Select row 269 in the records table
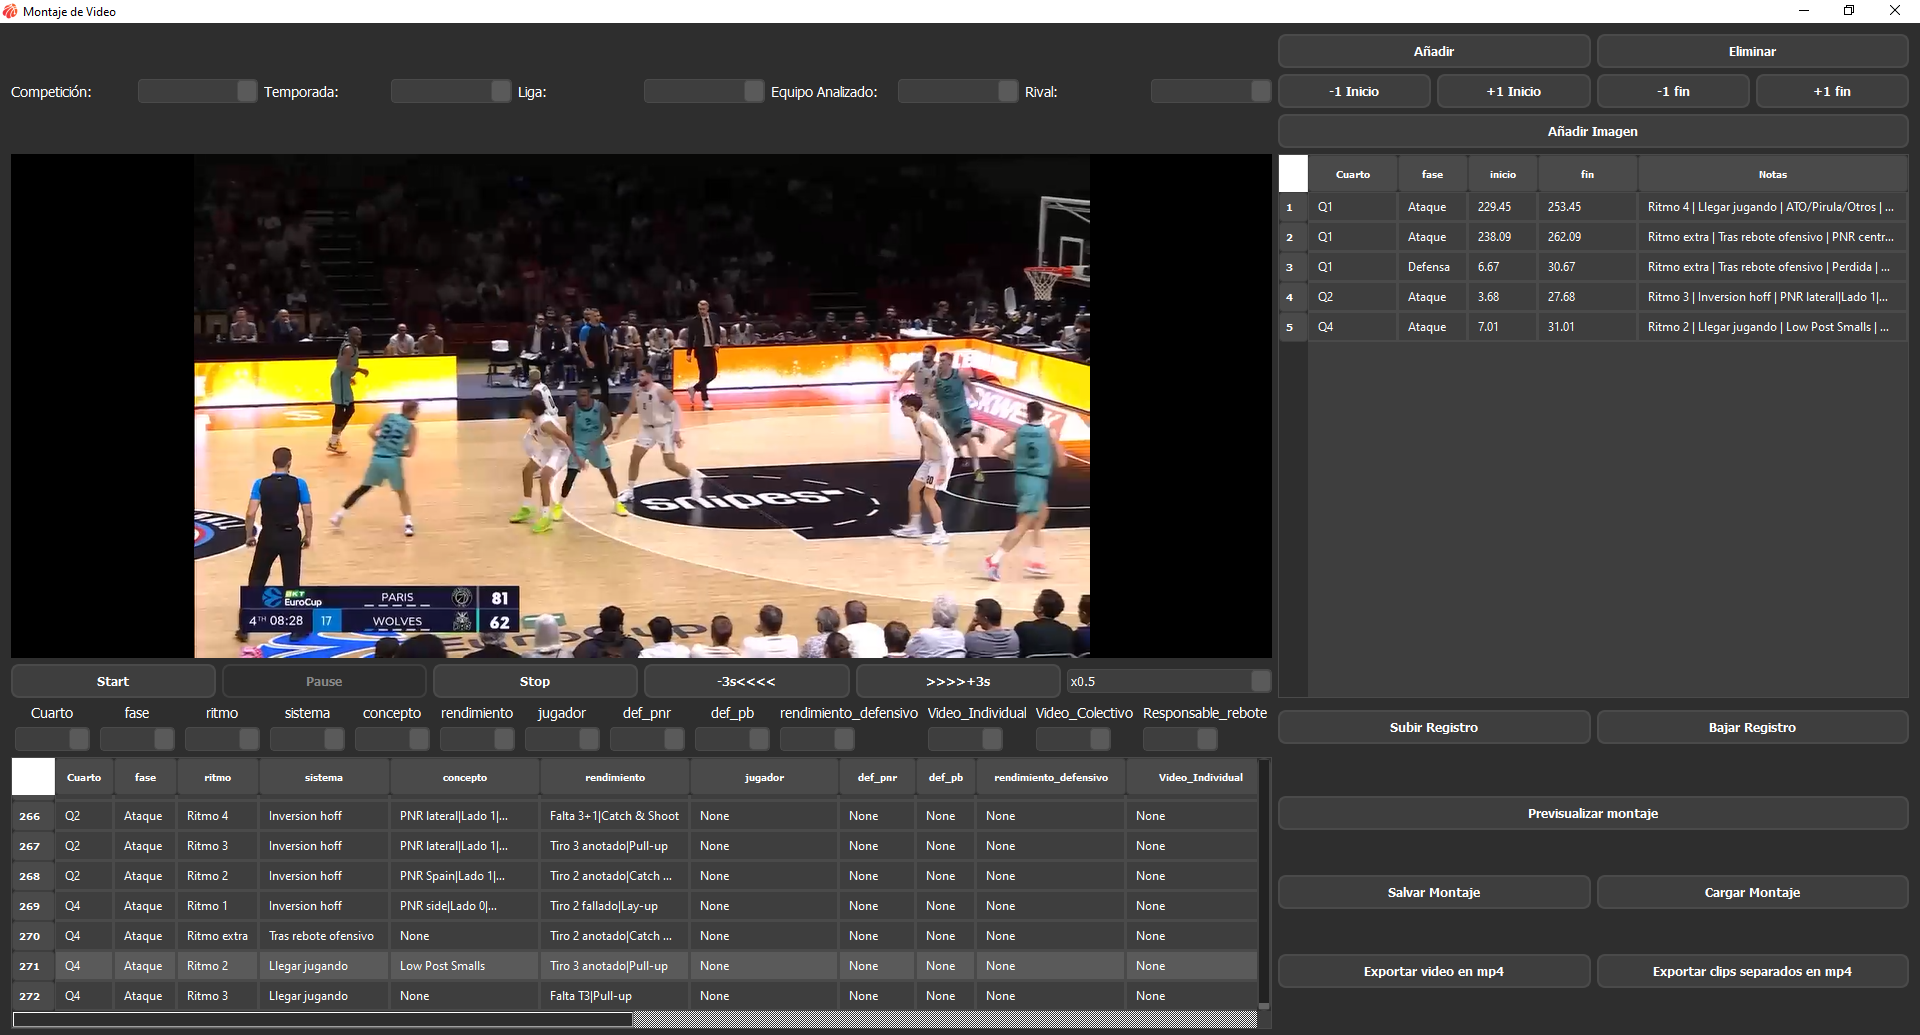Image resolution: width=1920 pixels, height=1035 pixels. tap(30, 906)
